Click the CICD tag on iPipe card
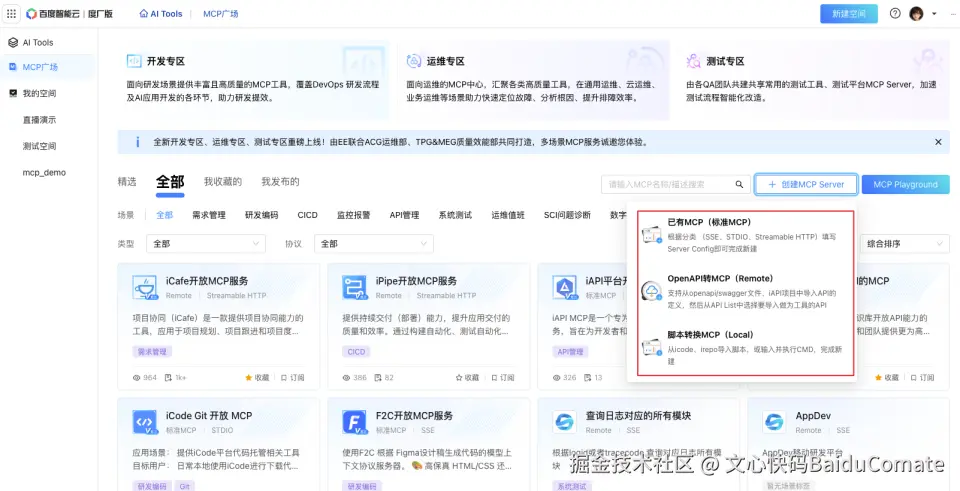The image size is (960, 491). (356, 352)
